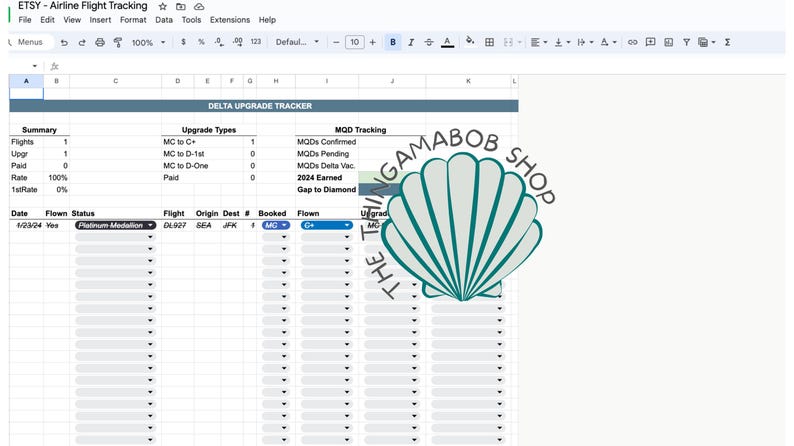The height and width of the screenshot is (446, 794).
Task: Click the destination cell JFK
Action: [231, 225]
